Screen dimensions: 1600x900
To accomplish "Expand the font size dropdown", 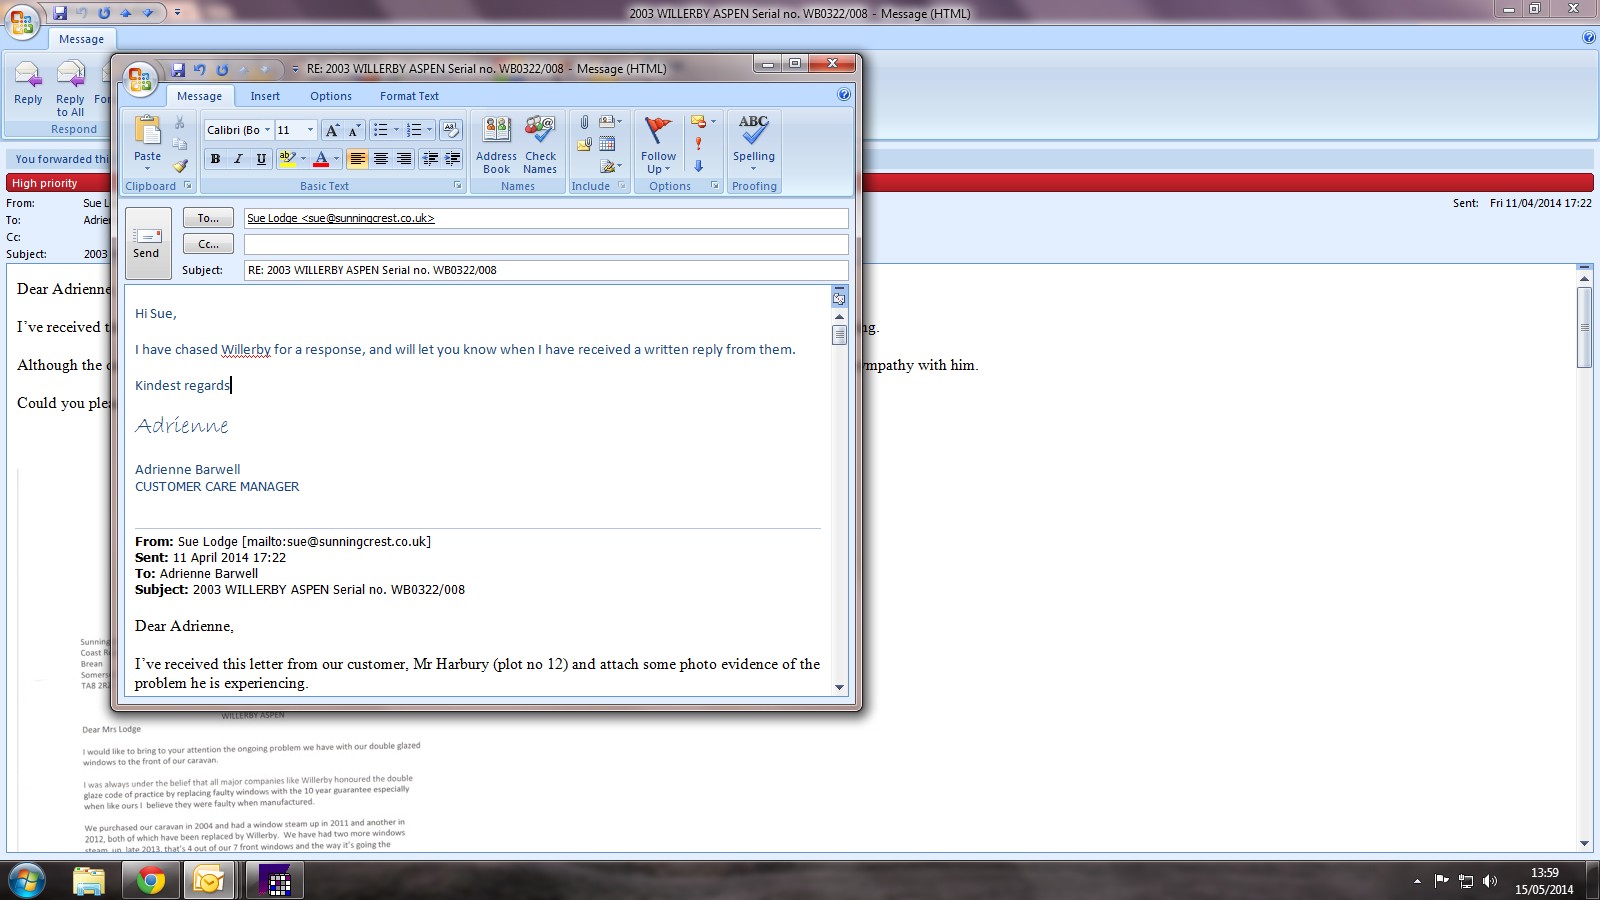I will pyautogui.click(x=310, y=130).
